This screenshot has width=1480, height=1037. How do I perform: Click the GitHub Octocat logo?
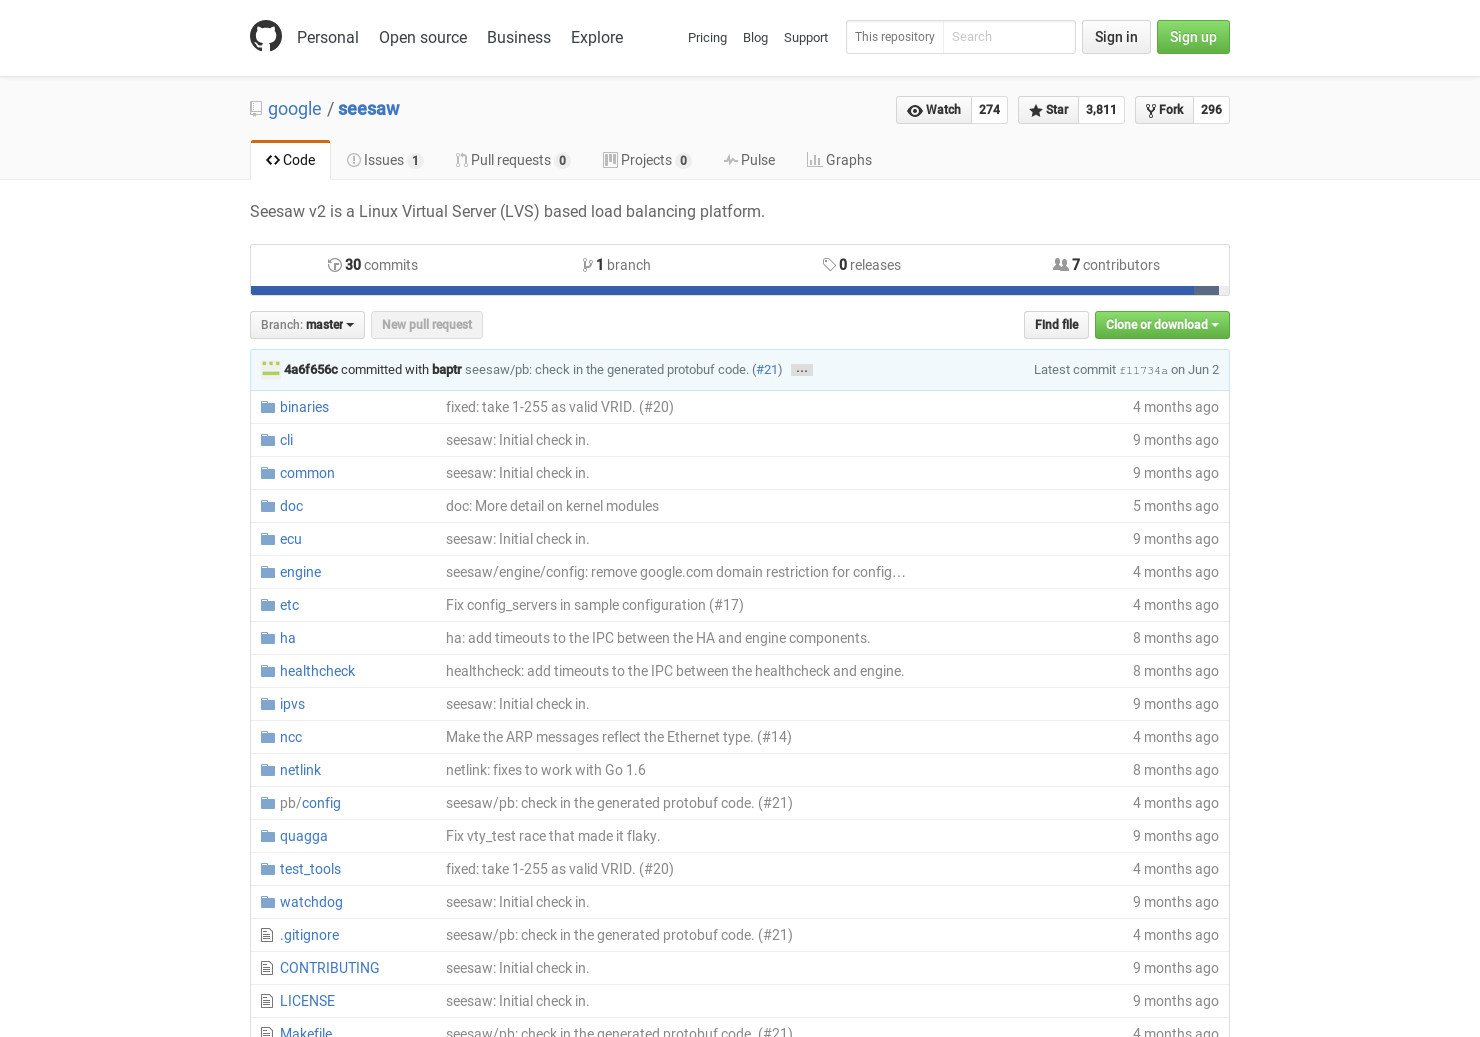(266, 36)
